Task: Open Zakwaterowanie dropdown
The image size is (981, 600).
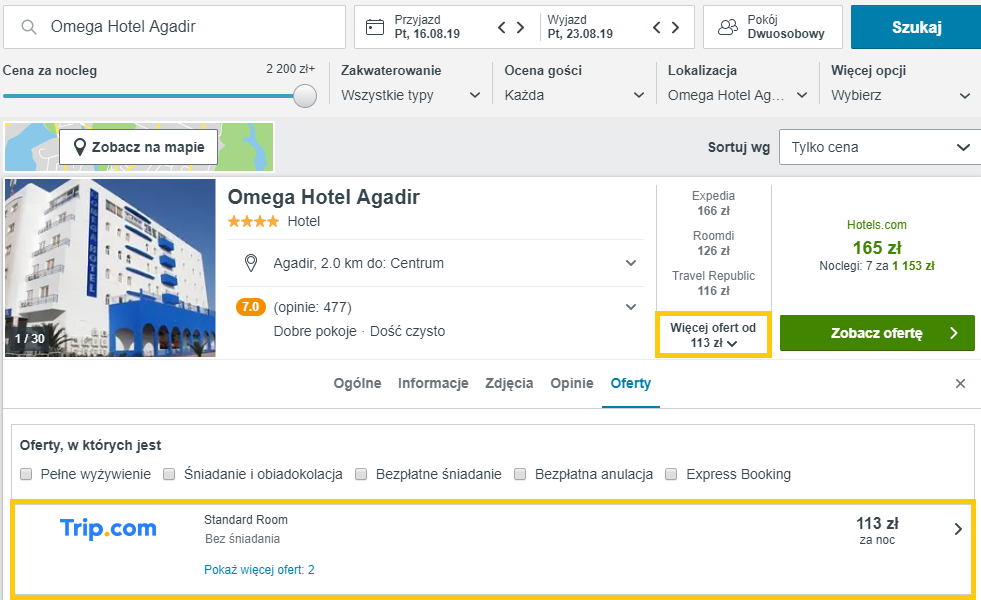Action: pyautogui.click(x=410, y=95)
